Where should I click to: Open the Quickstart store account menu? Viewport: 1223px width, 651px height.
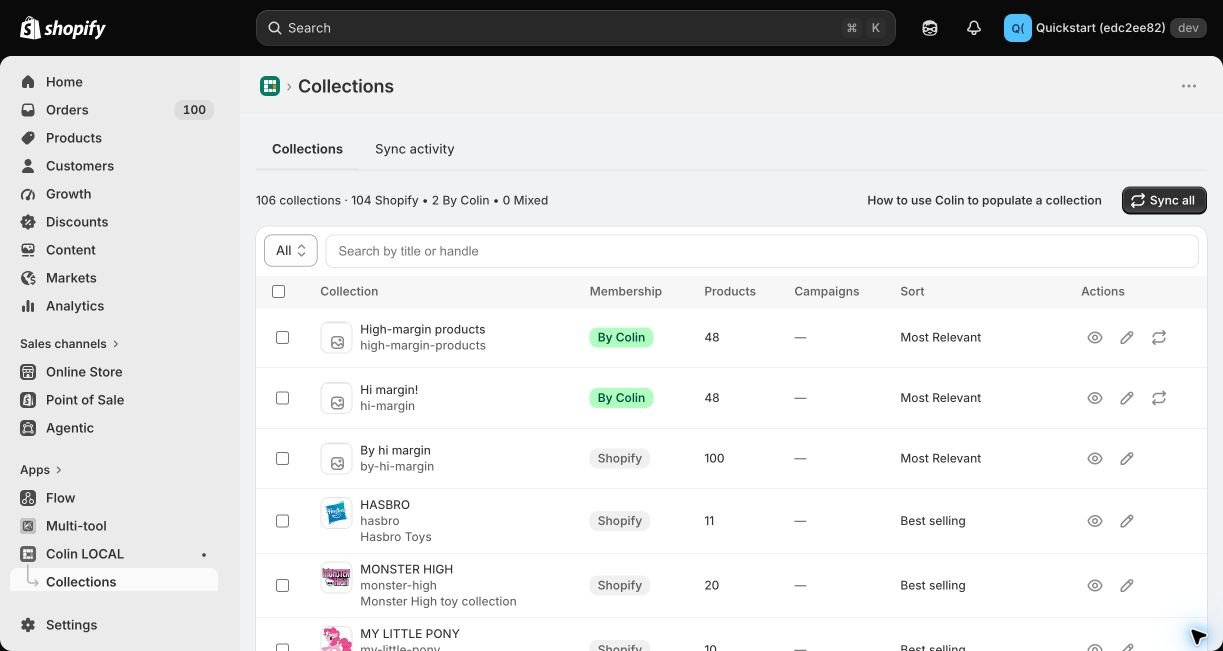(1104, 28)
